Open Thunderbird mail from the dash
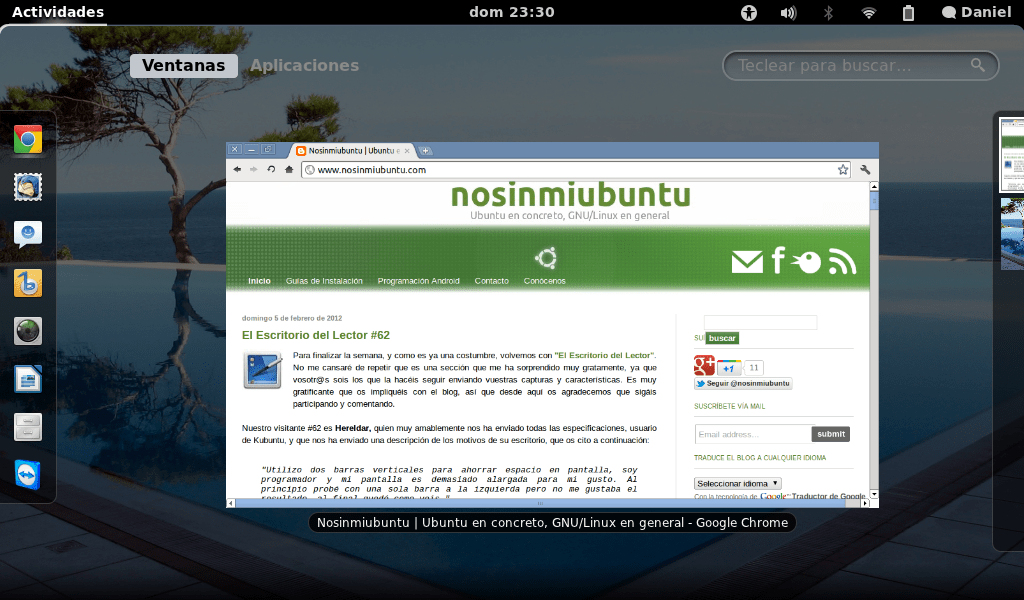Image resolution: width=1024 pixels, height=600 pixels. tap(28, 187)
